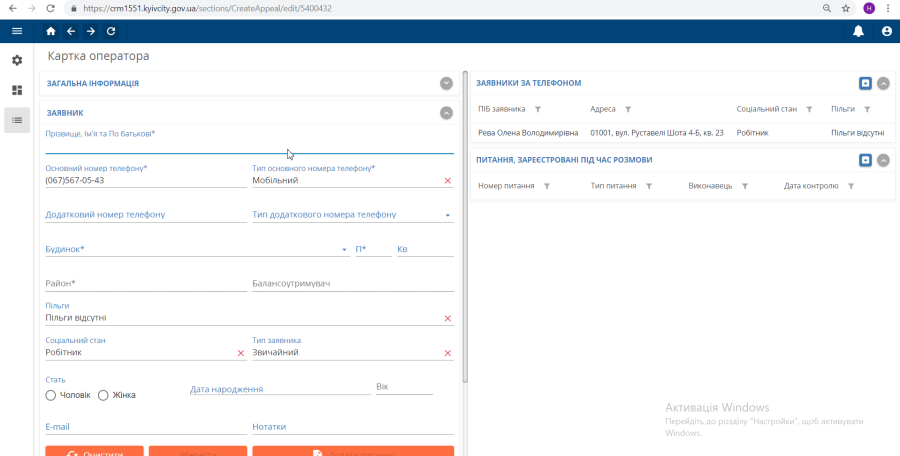Filter the ПІБ заявника column

[x=537, y=109]
